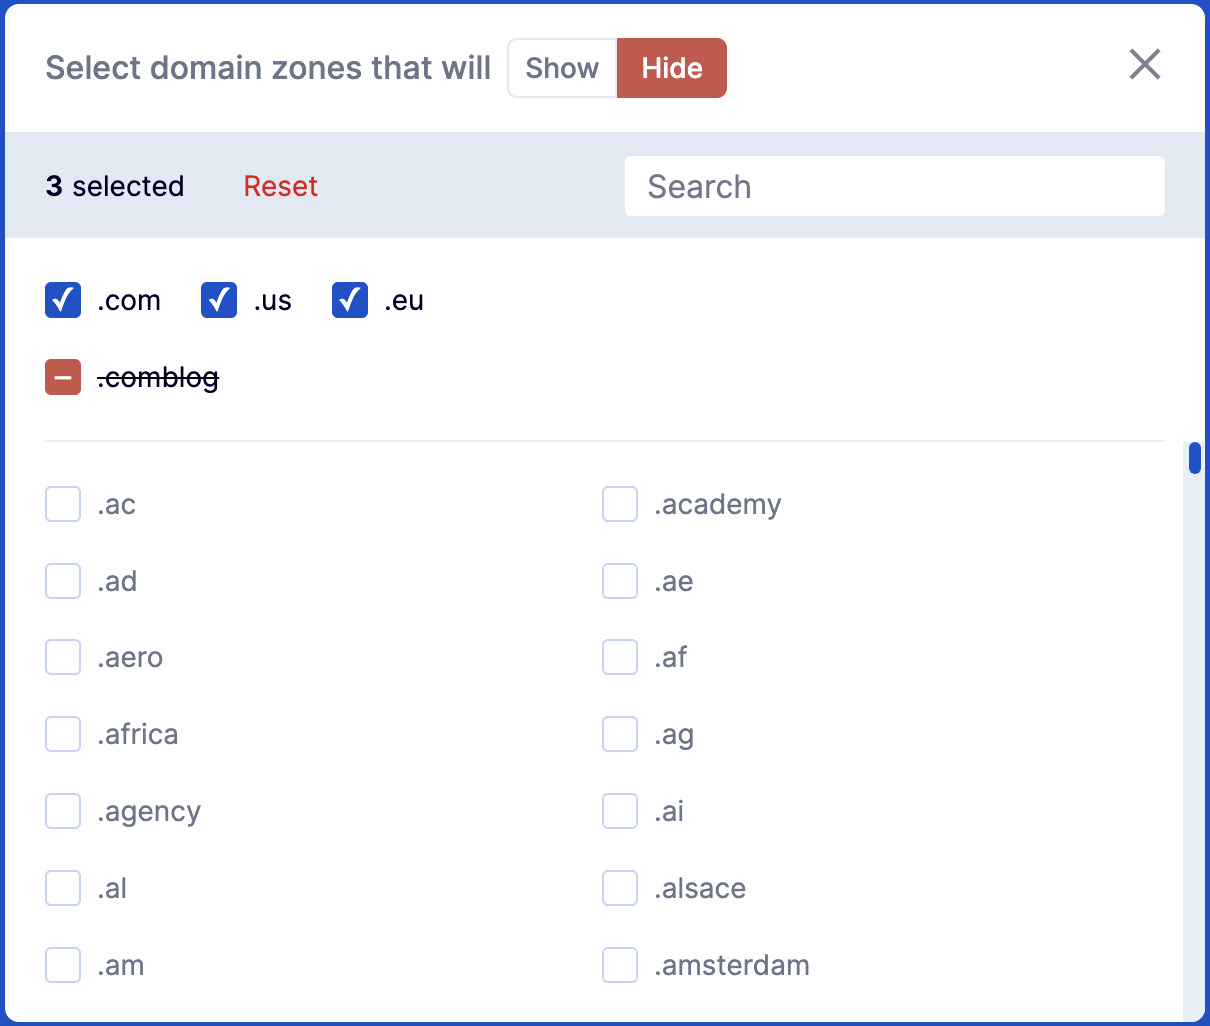Enable the .ad domain zone

tap(63, 581)
